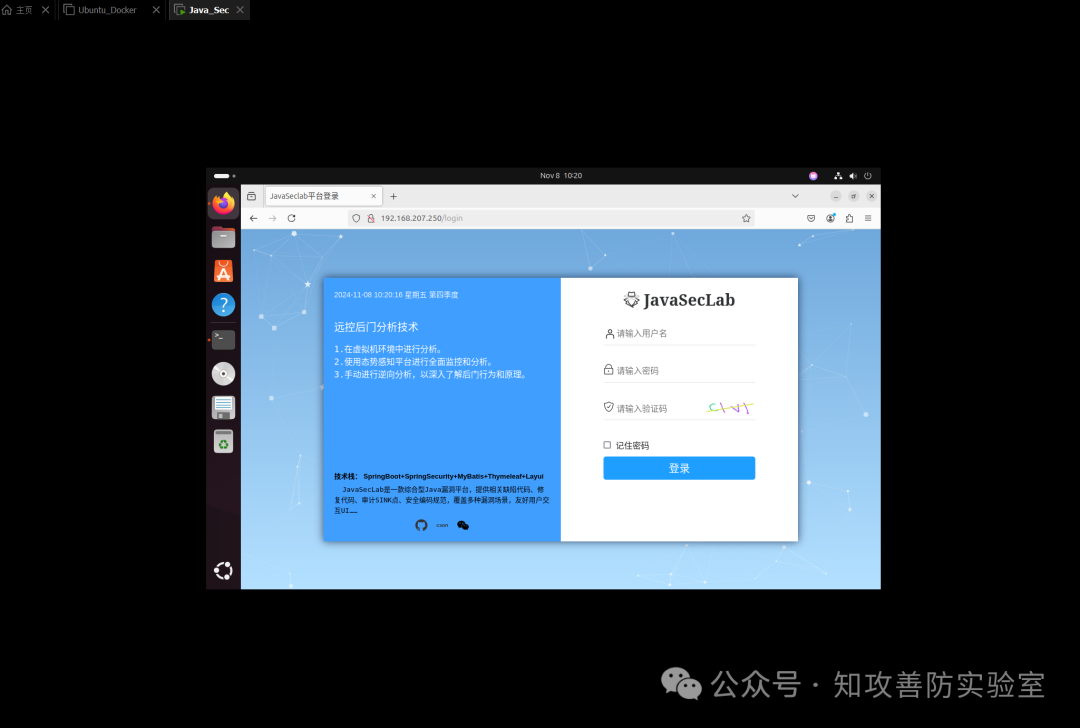This screenshot has height=728, width=1080.
Task: Open a new browser tab
Action: pyautogui.click(x=393, y=196)
